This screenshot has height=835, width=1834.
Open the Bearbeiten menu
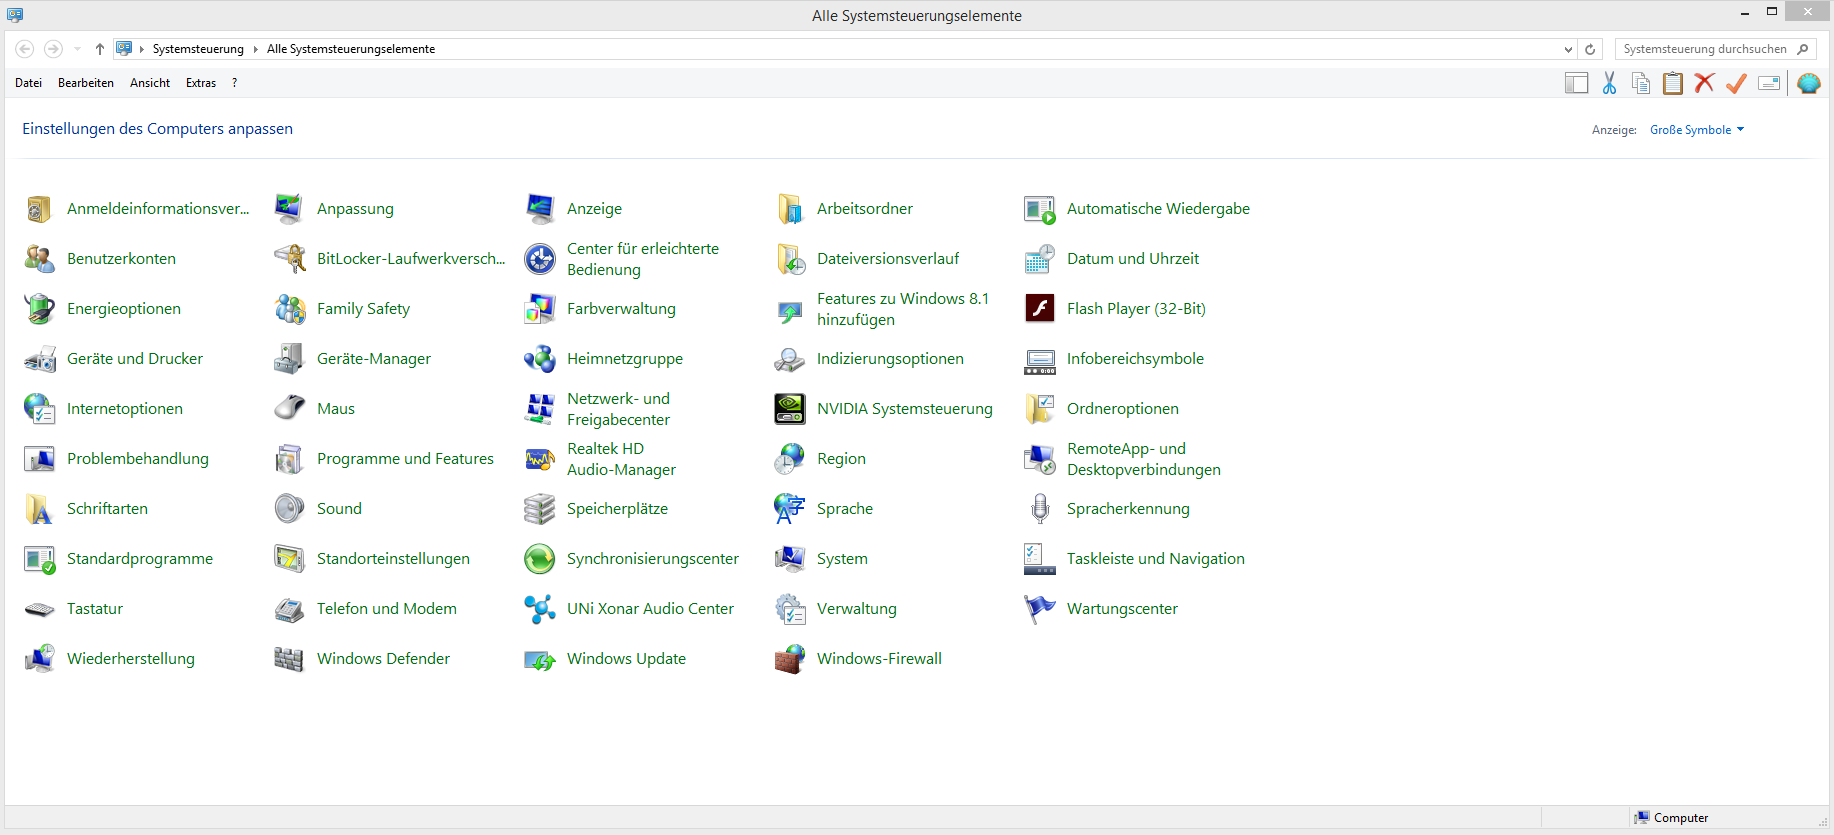[86, 83]
